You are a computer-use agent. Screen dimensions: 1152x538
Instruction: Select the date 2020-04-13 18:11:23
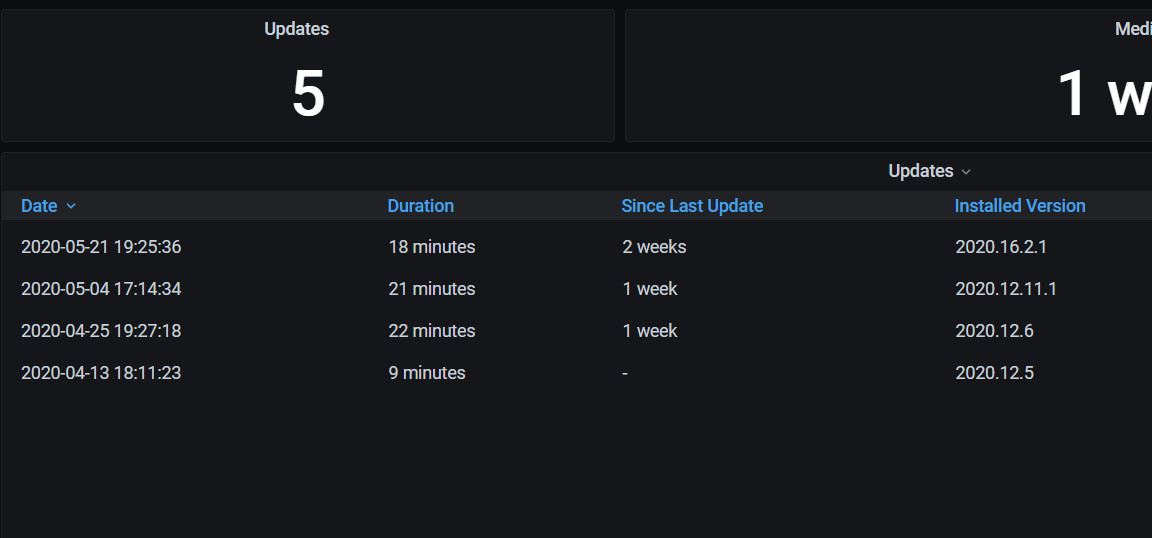pos(101,373)
